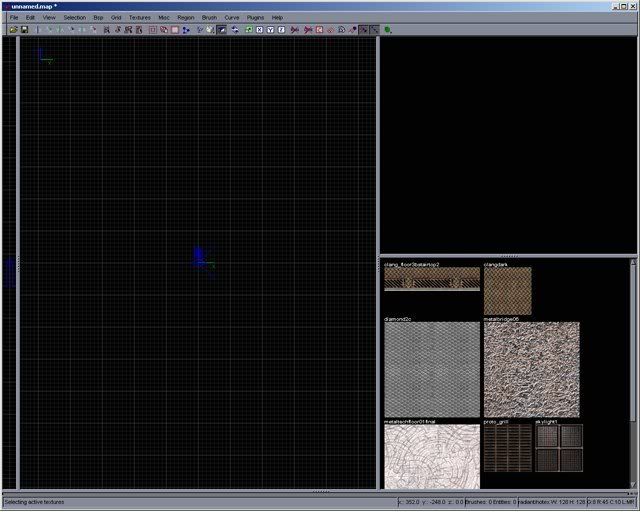Toggle the green Free Scale icon
Viewport: 640px width, 512px height.
(249, 29)
